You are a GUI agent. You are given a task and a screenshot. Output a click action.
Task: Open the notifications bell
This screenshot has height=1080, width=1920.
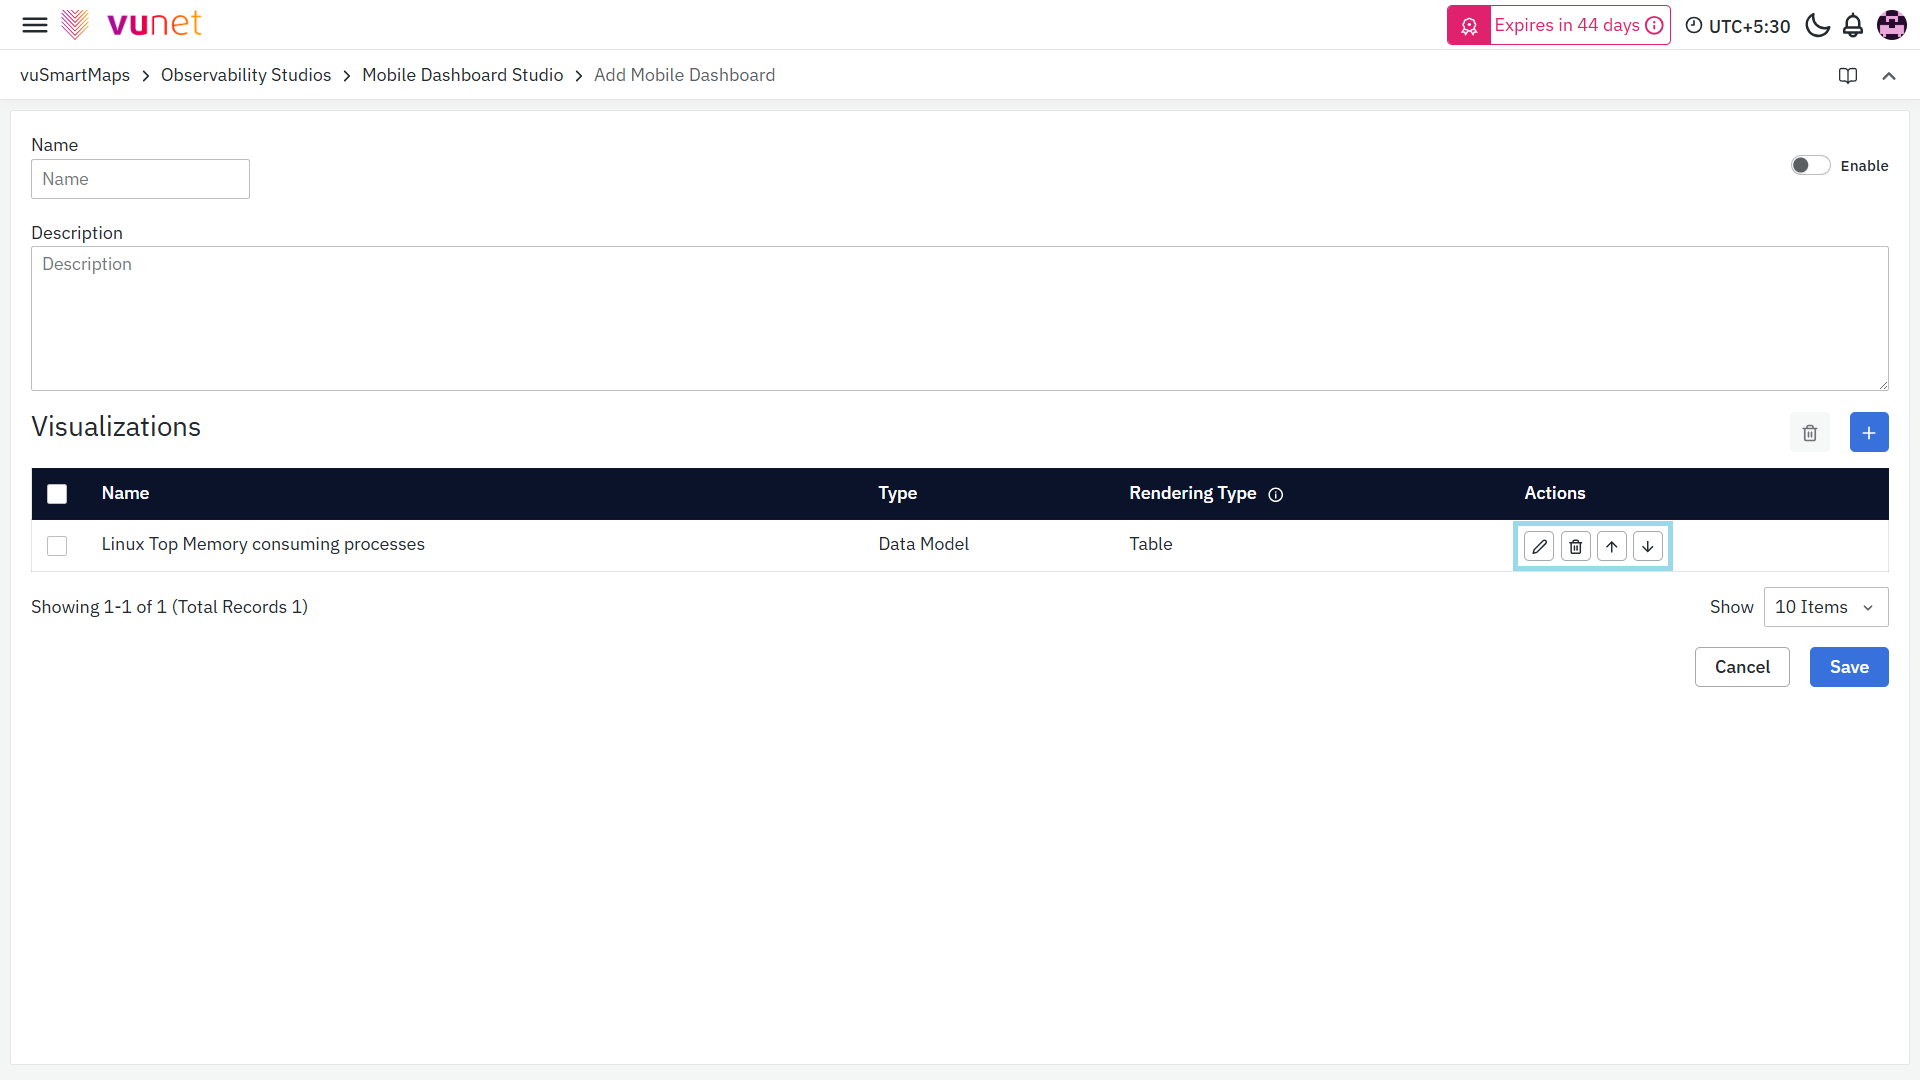tap(1852, 26)
